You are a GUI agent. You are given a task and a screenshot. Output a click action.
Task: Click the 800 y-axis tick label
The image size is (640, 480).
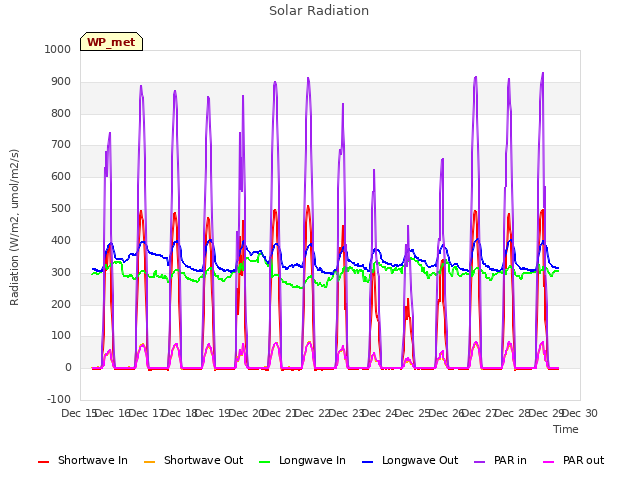tap(60, 113)
